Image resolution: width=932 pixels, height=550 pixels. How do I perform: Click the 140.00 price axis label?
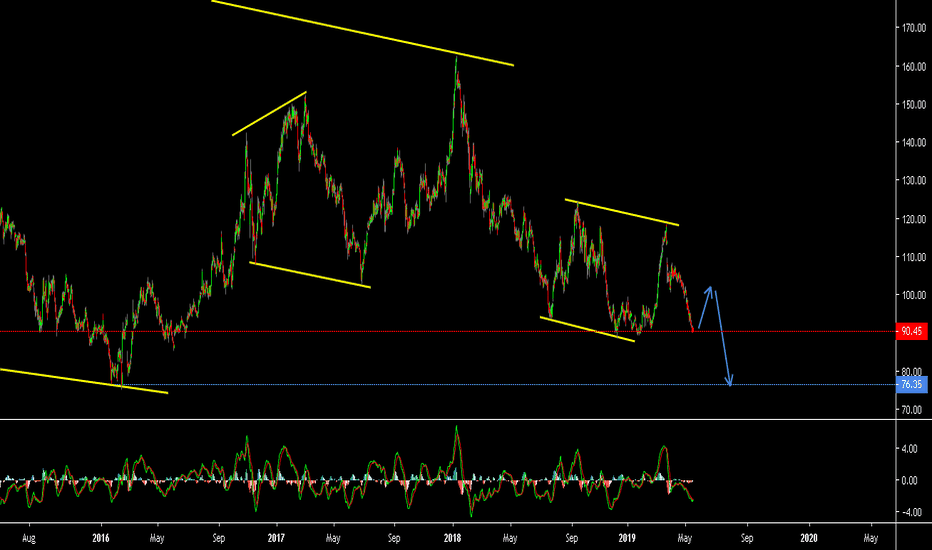(914, 143)
